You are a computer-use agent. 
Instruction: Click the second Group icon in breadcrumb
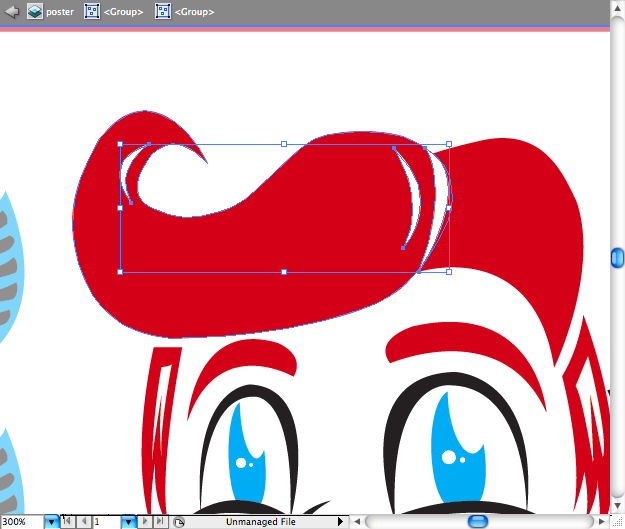click(163, 11)
